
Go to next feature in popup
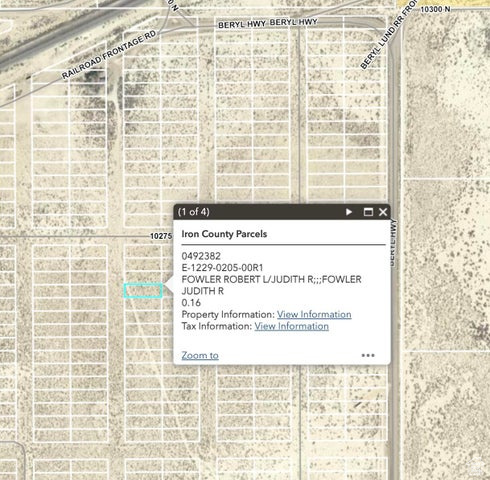coord(349,212)
